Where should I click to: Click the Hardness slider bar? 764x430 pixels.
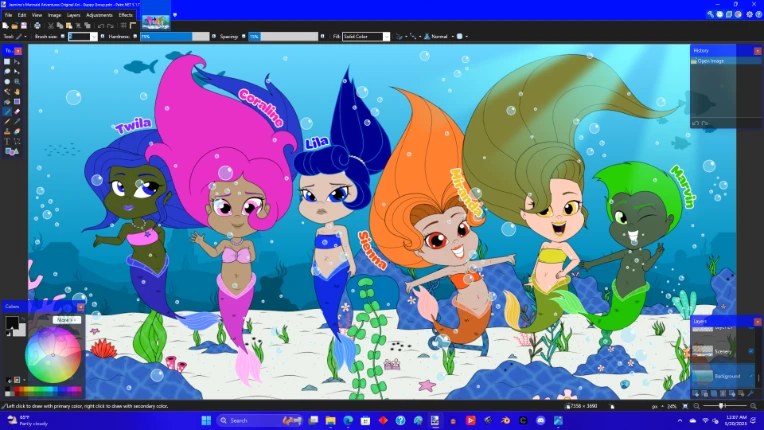175,37
